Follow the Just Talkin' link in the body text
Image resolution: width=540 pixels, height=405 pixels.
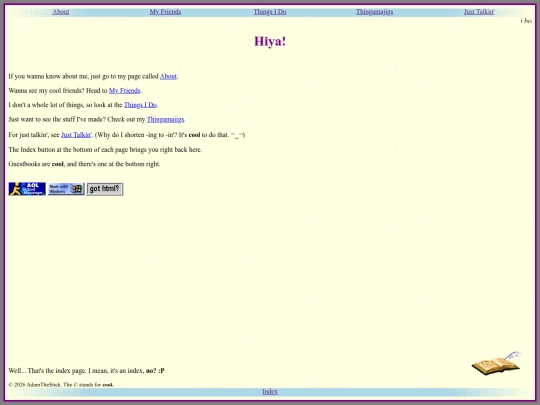(x=76, y=135)
